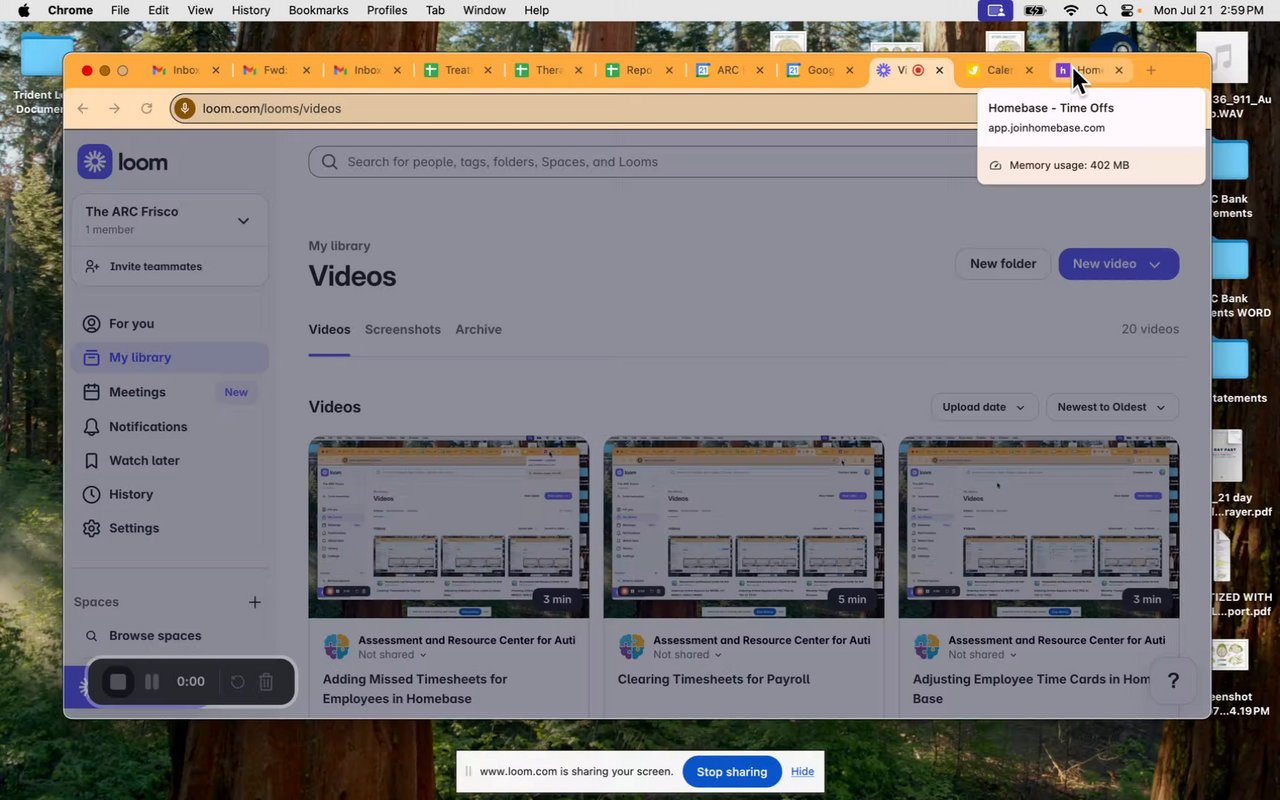Open the Bookmarks menu
The width and height of the screenshot is (1280, 800).
point(318,10)
